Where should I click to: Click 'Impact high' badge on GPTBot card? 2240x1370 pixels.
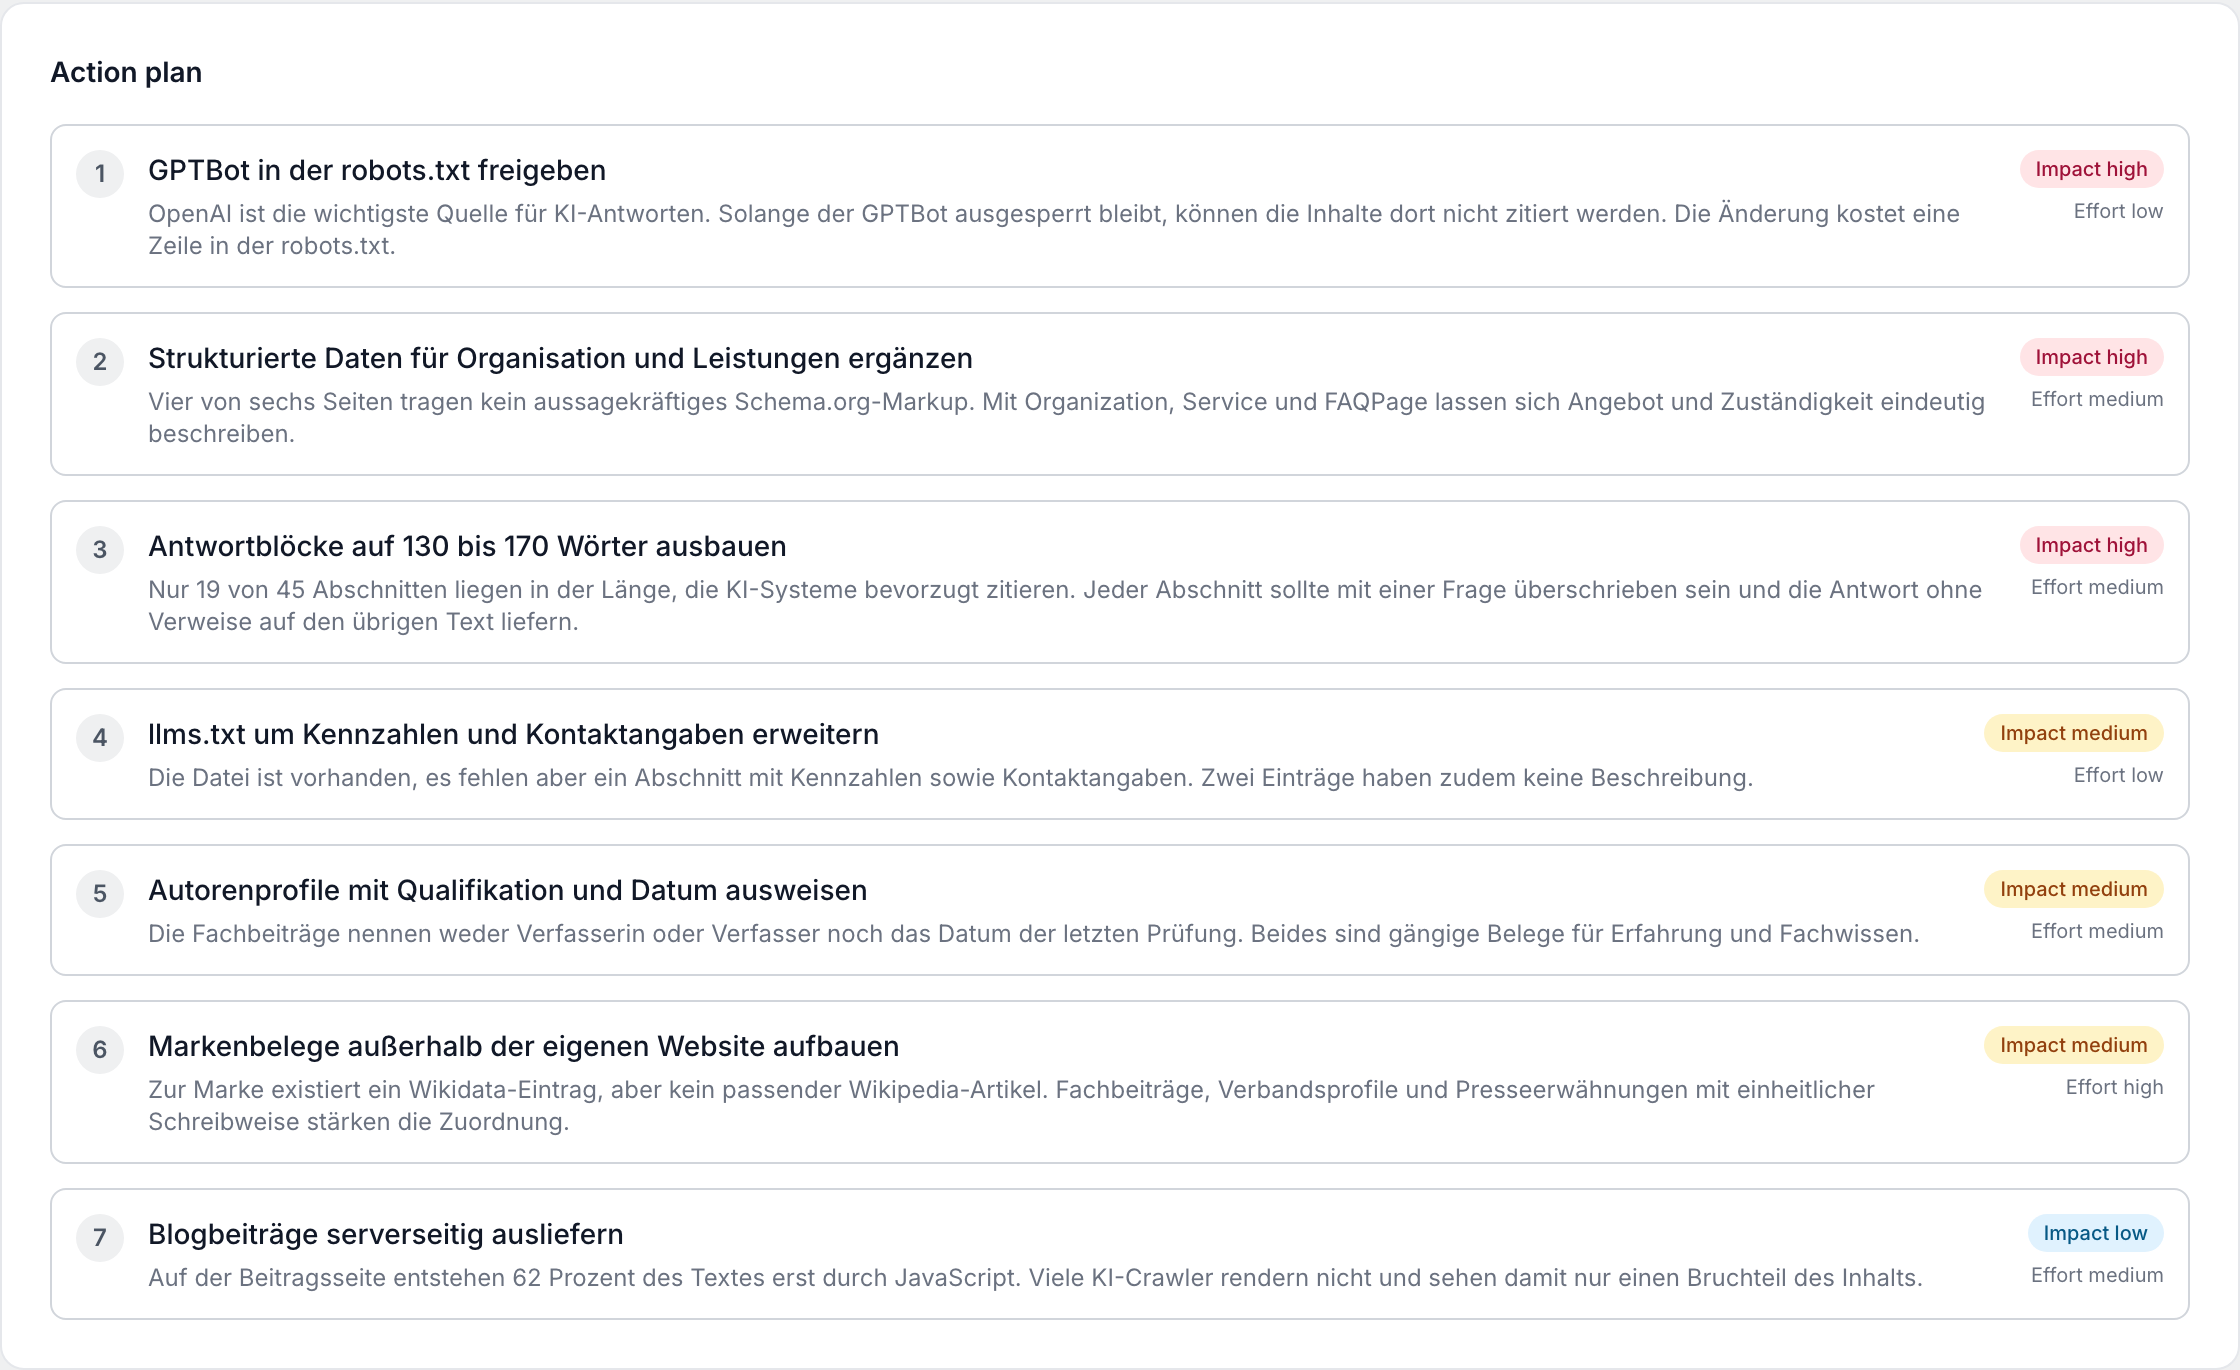pos(2091,169)
